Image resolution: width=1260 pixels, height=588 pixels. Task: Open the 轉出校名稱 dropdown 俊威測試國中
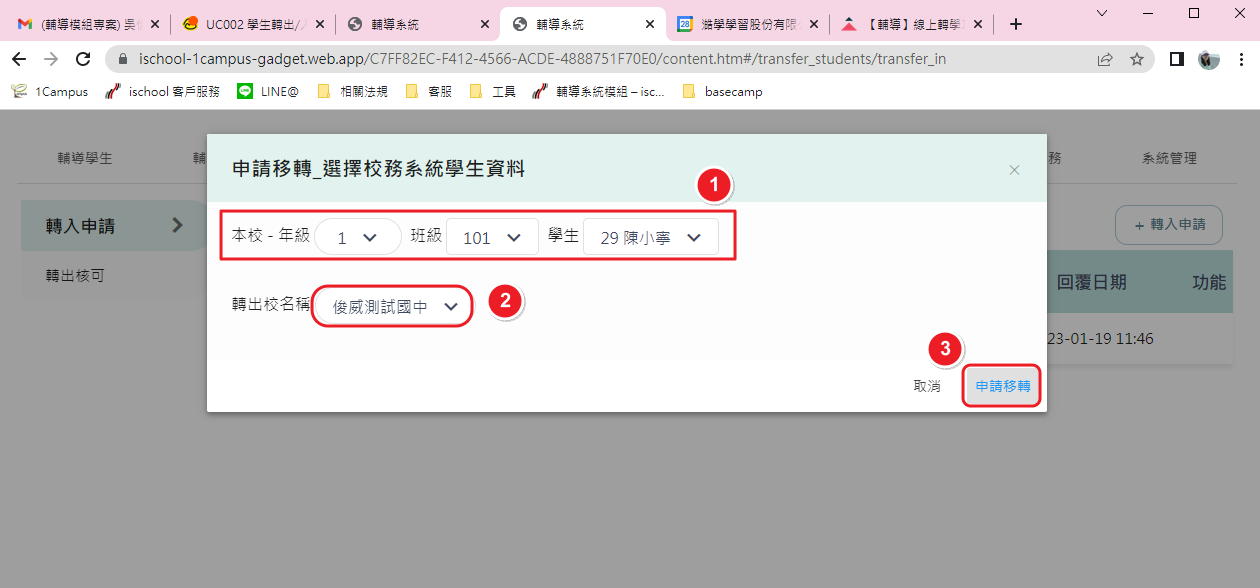pyautogui.click(x=391, y=307)
